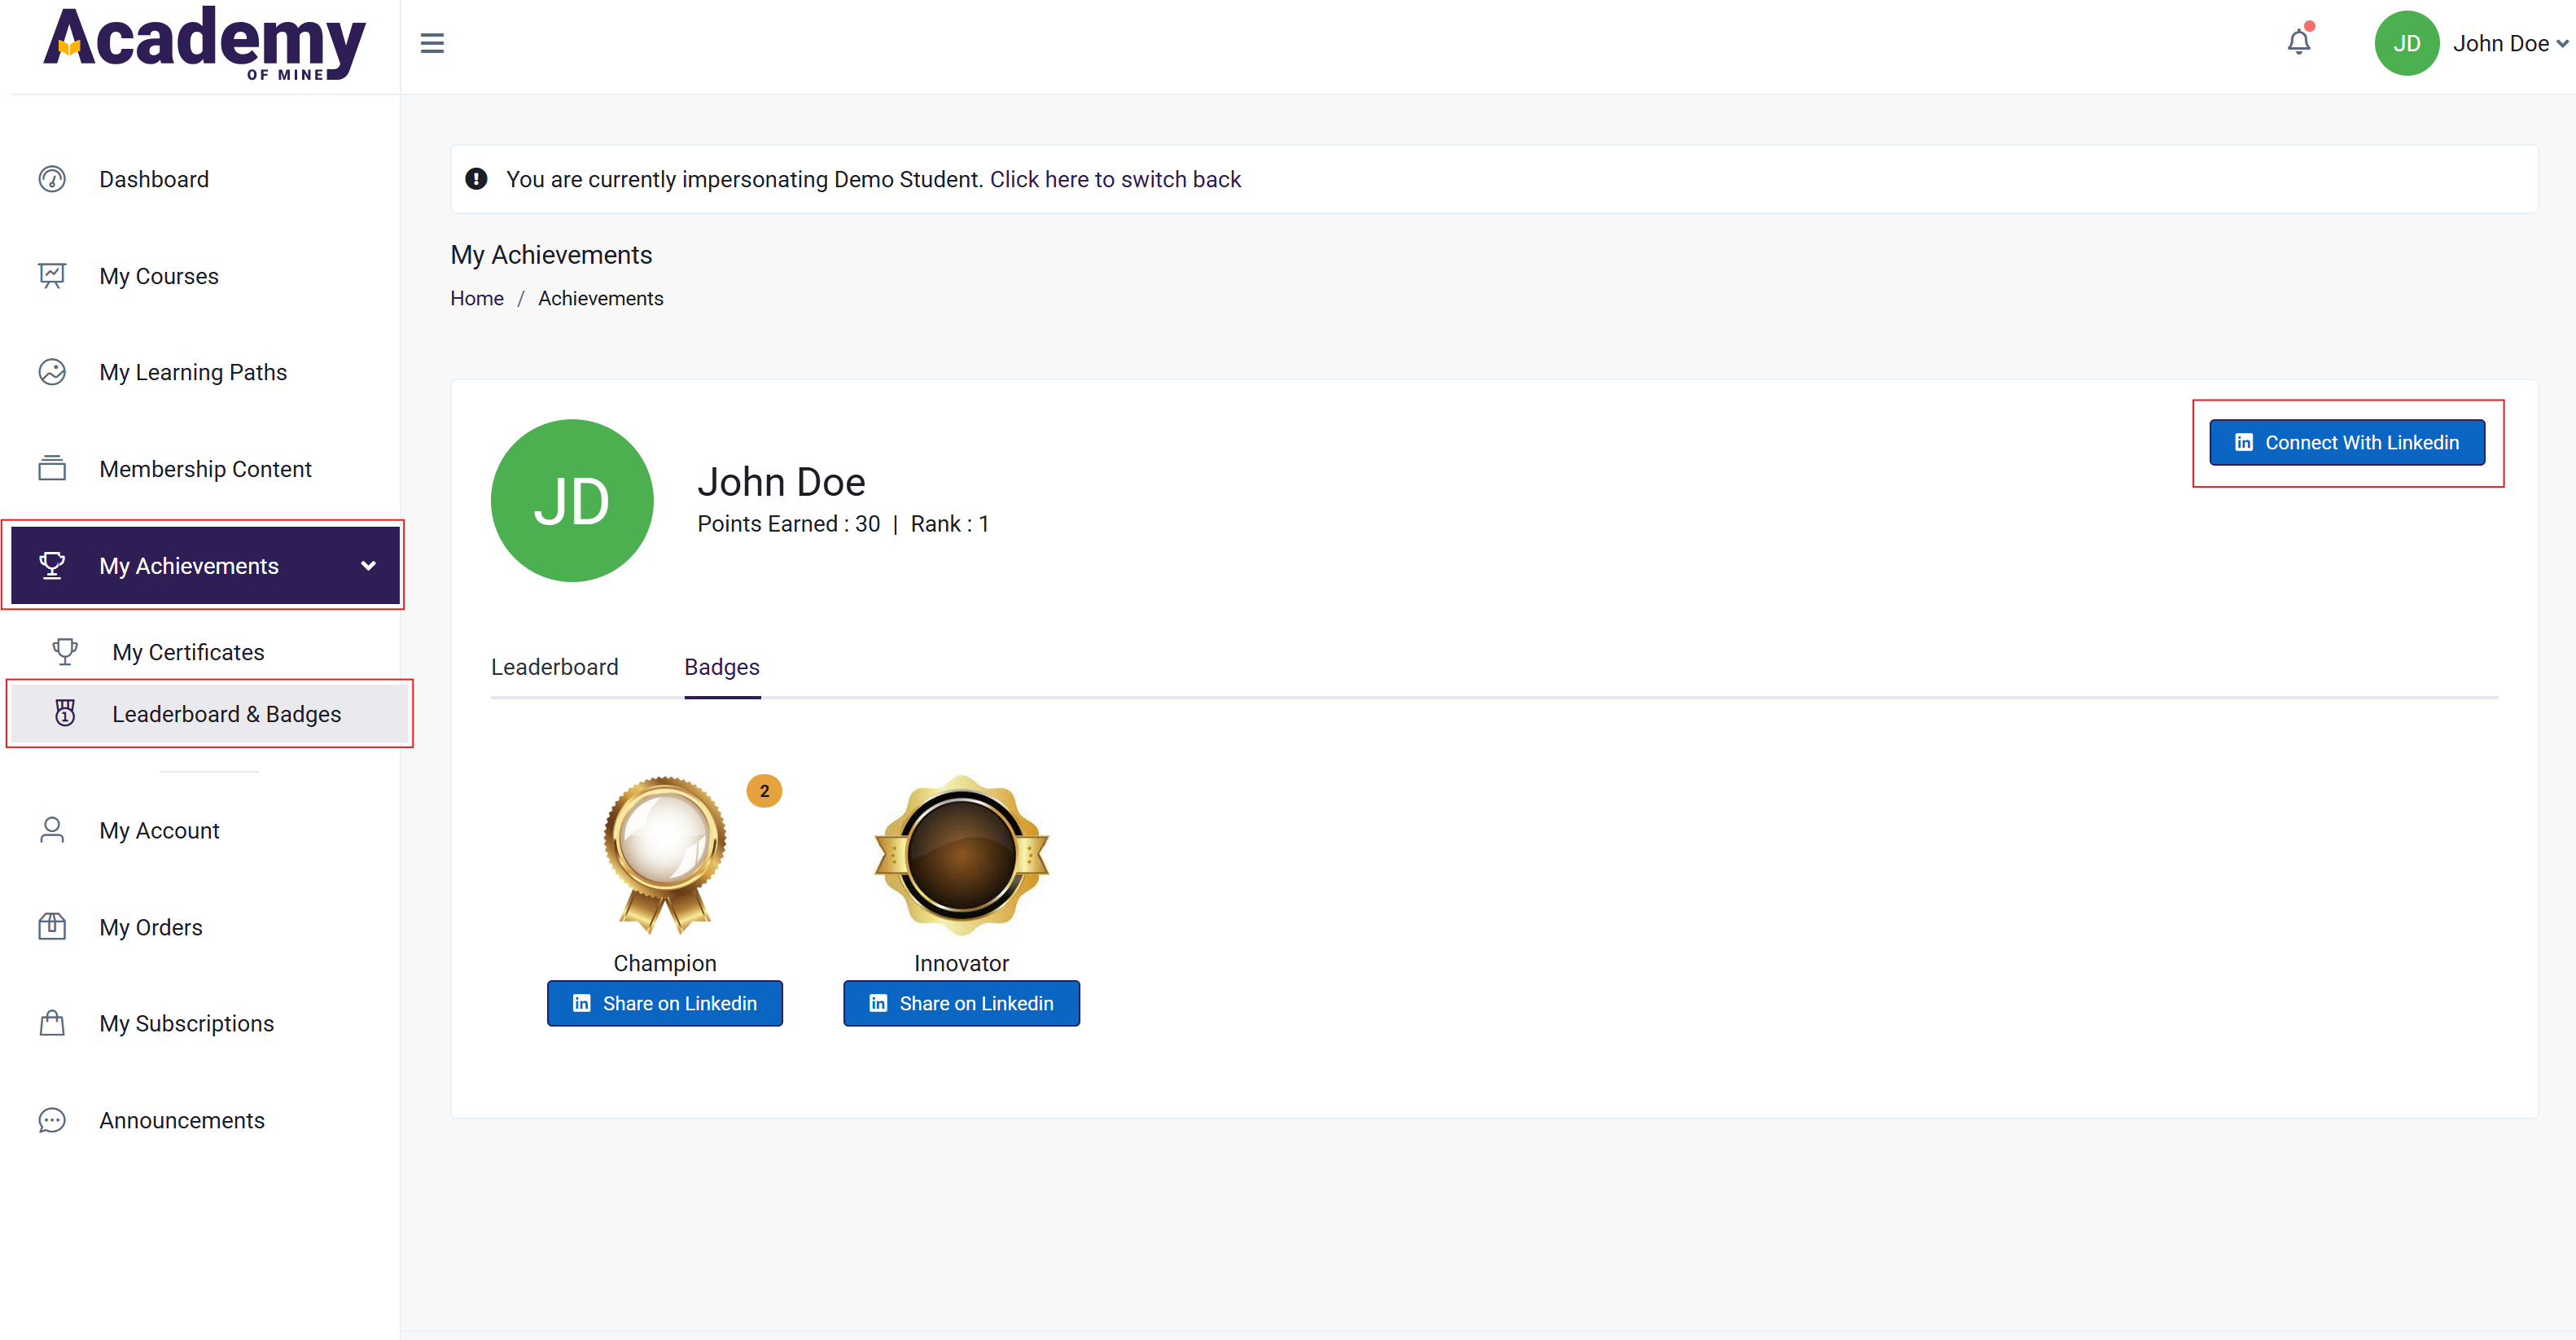Click the My Orders box icon

(52, 926)
